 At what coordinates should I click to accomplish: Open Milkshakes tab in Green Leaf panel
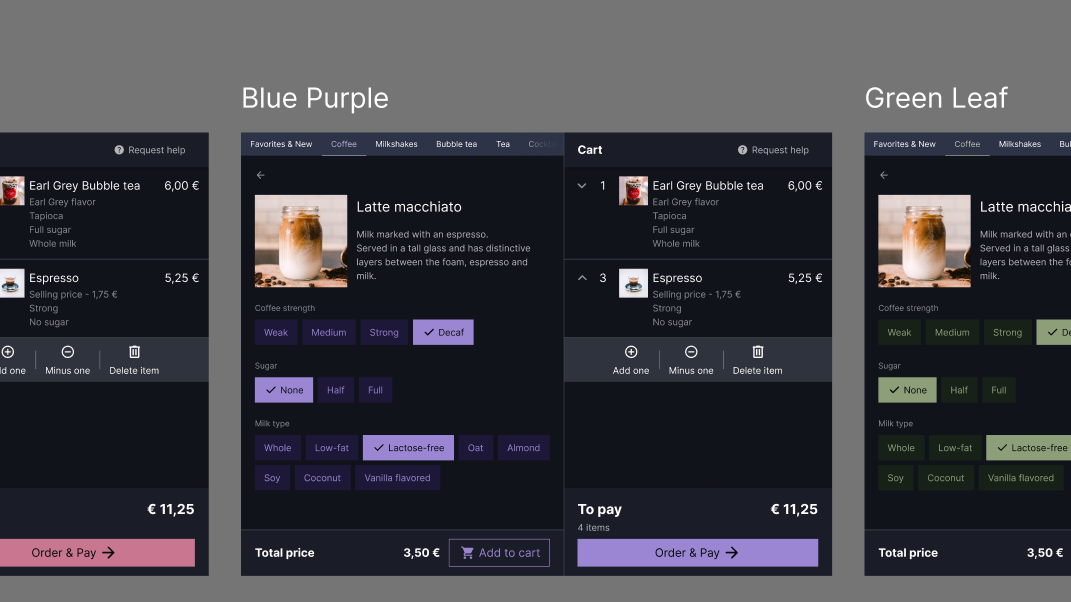pos(1020,144)
